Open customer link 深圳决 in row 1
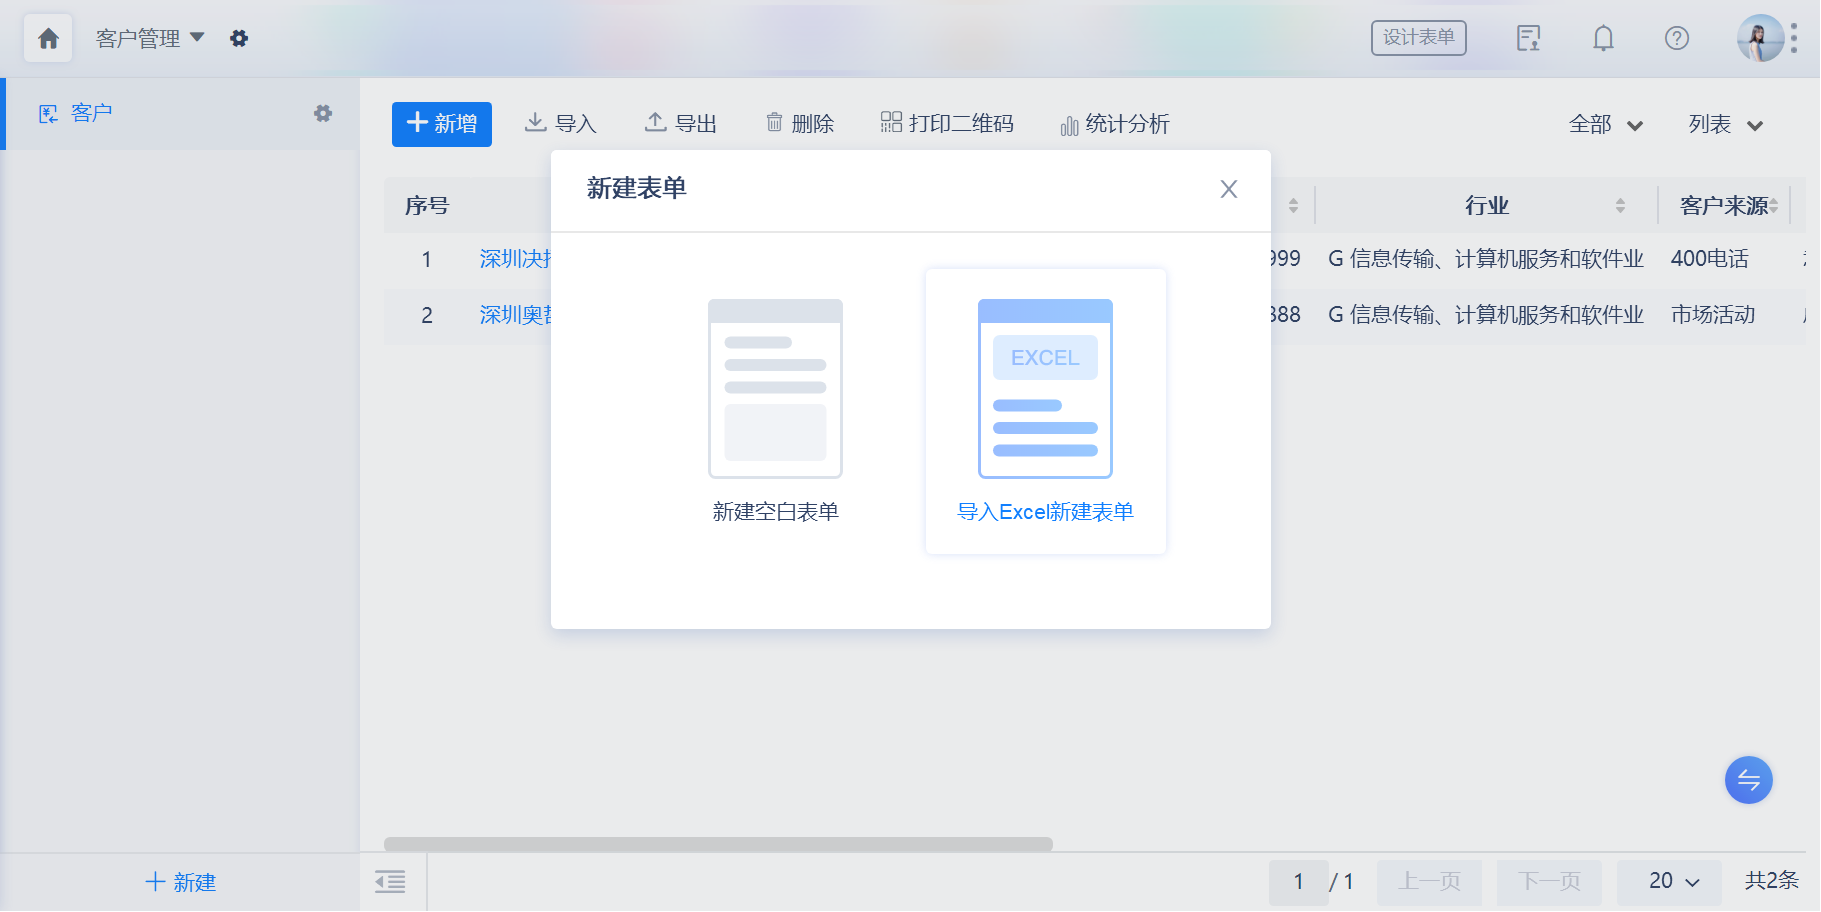The width and height of the screenshot is (1821, 912). [515, 259]
